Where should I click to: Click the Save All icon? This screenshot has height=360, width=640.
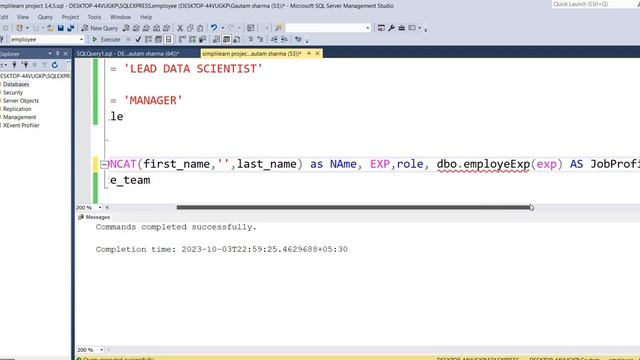pyautogui.click(x=71, y=28)
